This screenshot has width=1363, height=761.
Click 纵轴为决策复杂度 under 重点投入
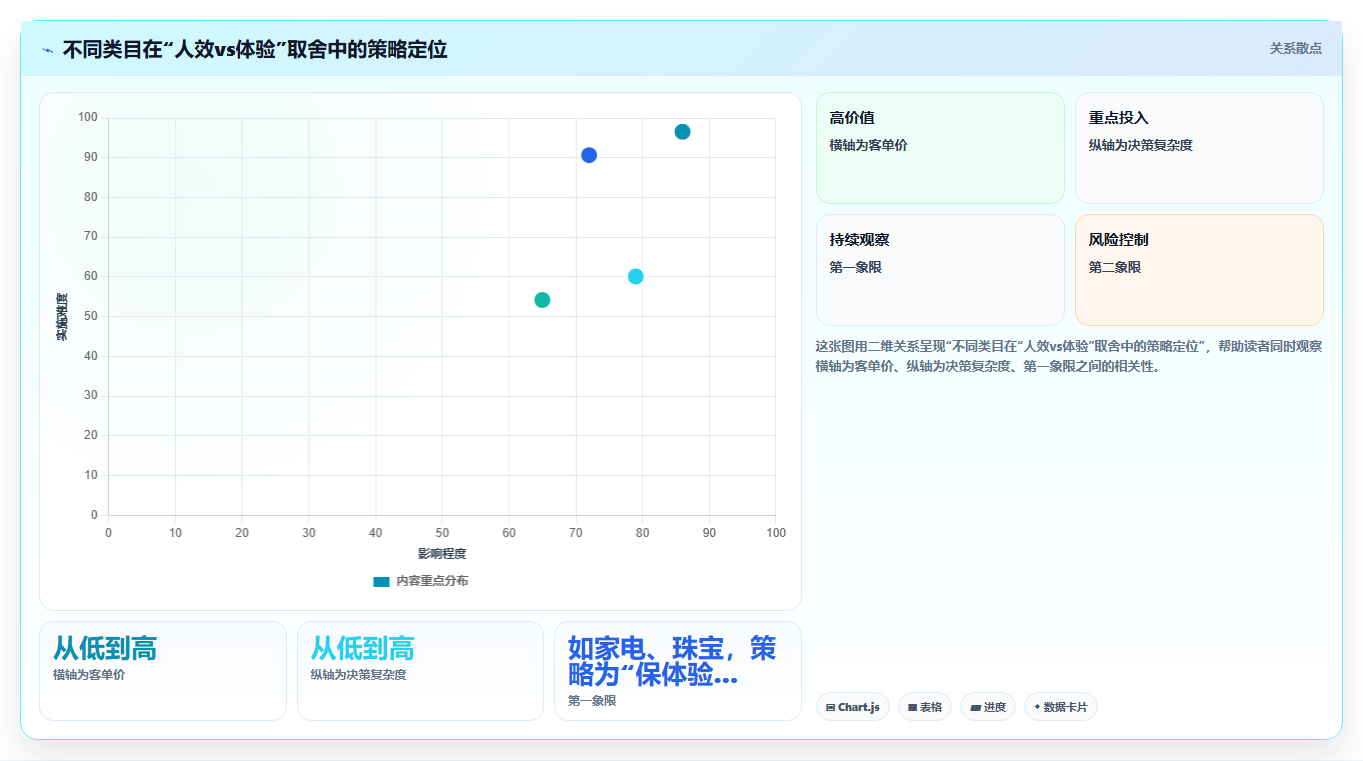point(1141,145)
